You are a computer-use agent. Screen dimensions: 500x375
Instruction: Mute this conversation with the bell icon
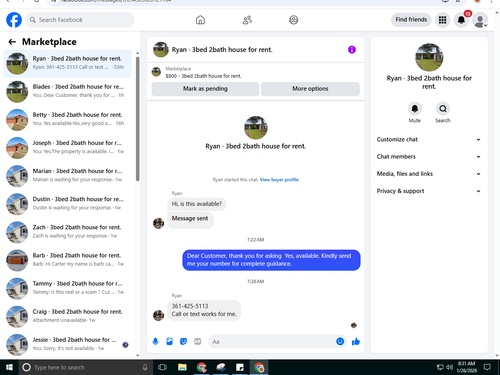pyautogui.click(x=415, y=109)
